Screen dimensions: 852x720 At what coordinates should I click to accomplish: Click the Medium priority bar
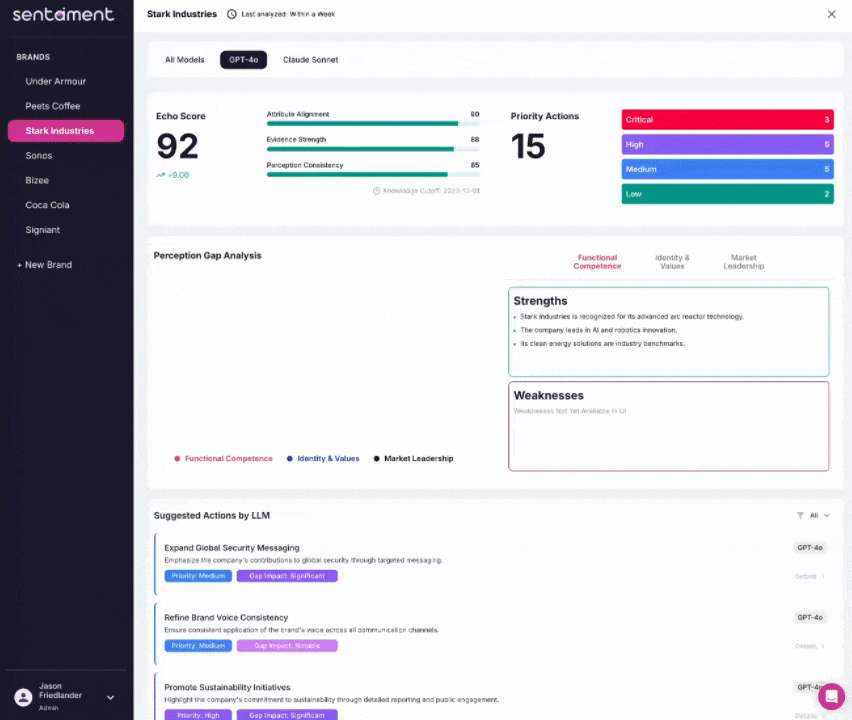tap(728, 169)
